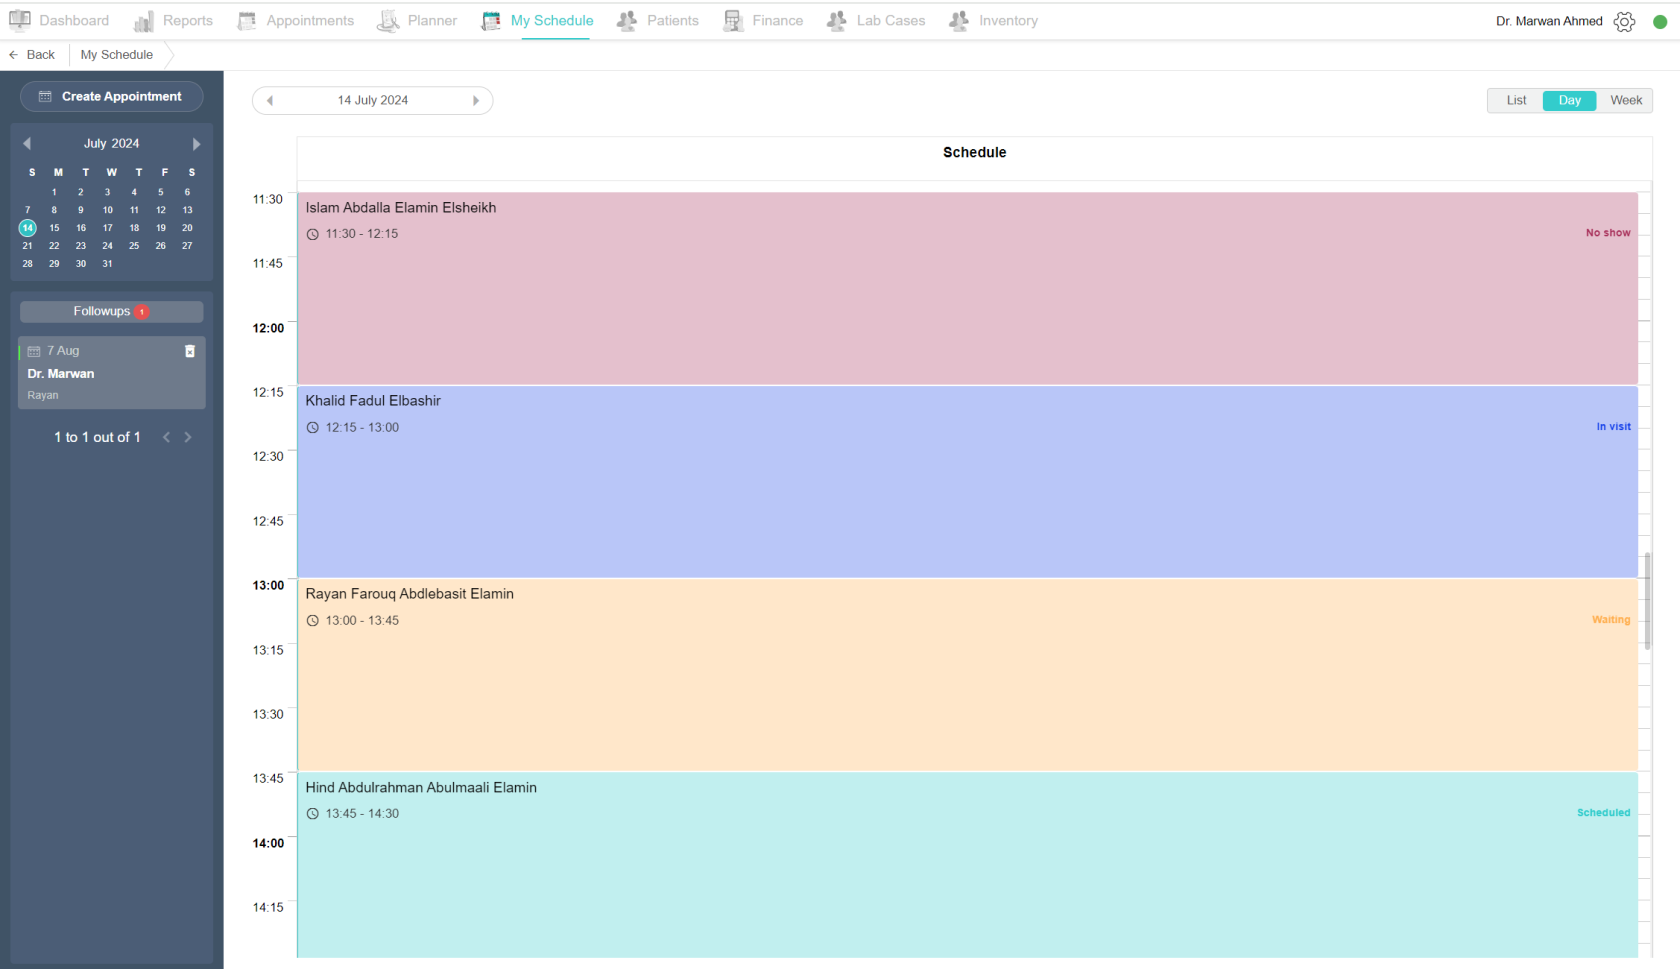
Task: Open the Dashboard section
Action: [74, 20]
